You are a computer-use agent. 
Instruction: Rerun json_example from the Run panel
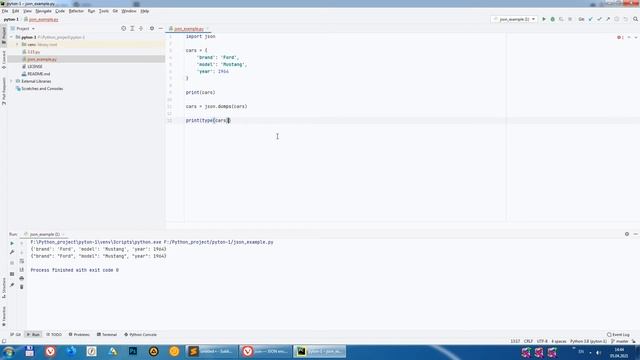point(12,243)
